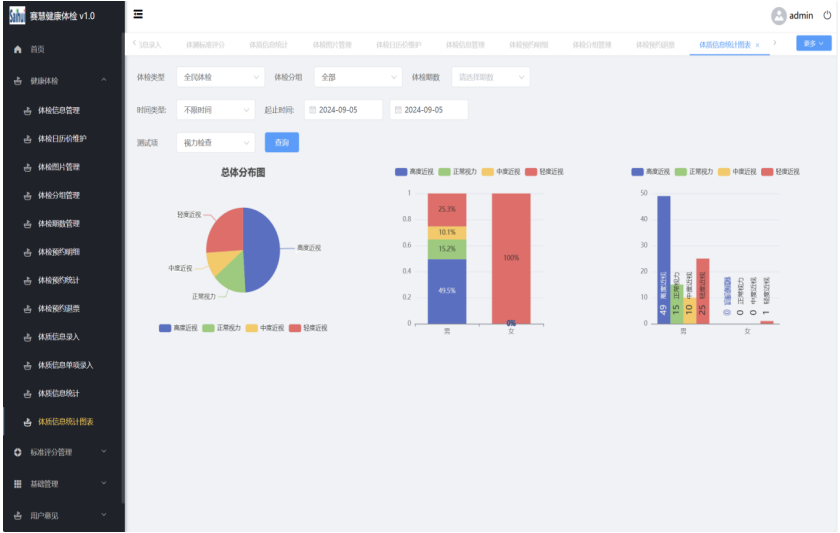The height and width of the screenshot is (533, 840).
Task: Toggle 高度近视 legend in pie chart
Action: pos(178,328)
